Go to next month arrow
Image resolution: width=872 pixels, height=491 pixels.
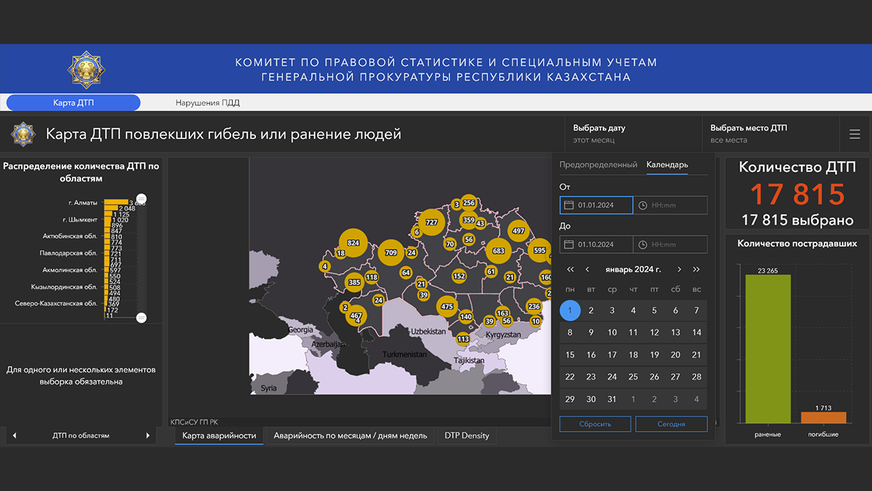pos(679,269)
